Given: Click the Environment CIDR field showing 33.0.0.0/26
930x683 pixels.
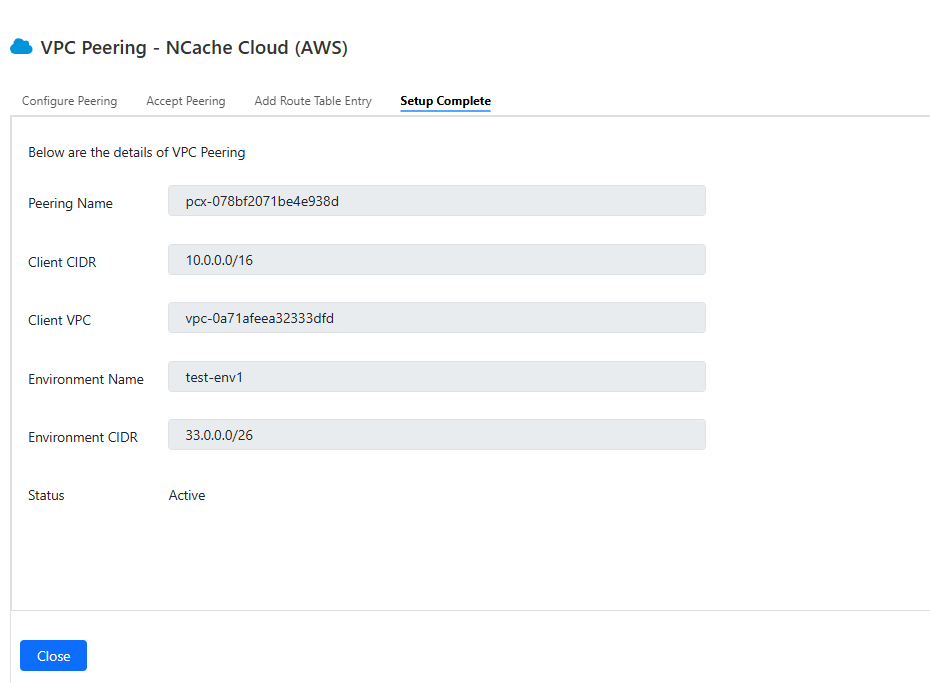Looking at the screenshot, I should point(437,435).
